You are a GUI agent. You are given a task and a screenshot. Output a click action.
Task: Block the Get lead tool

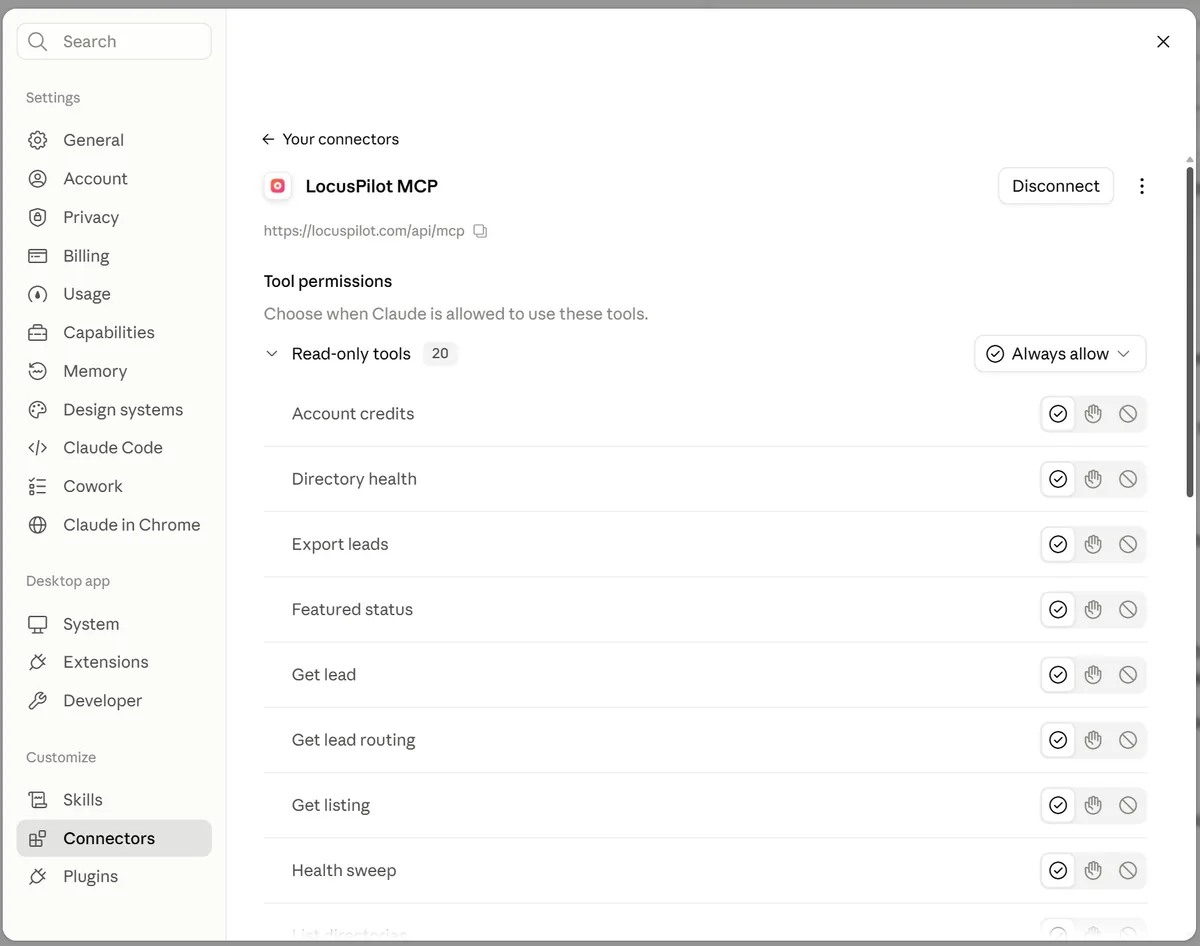pyautogui.click(x=1128, y=675)
